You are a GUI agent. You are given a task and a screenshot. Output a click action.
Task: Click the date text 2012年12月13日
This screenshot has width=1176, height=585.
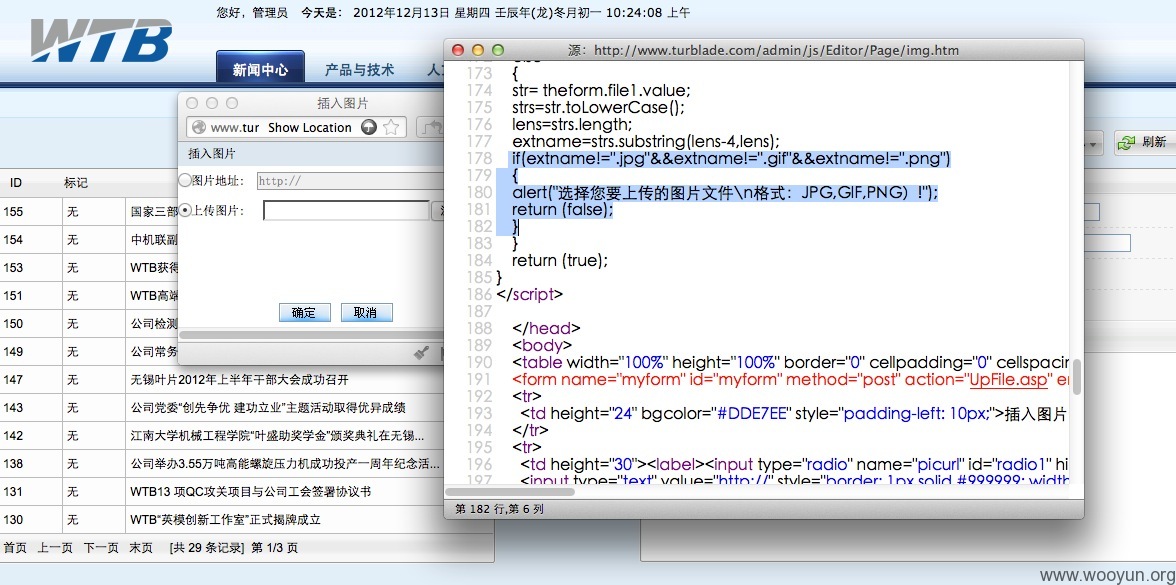pos(400,13)
